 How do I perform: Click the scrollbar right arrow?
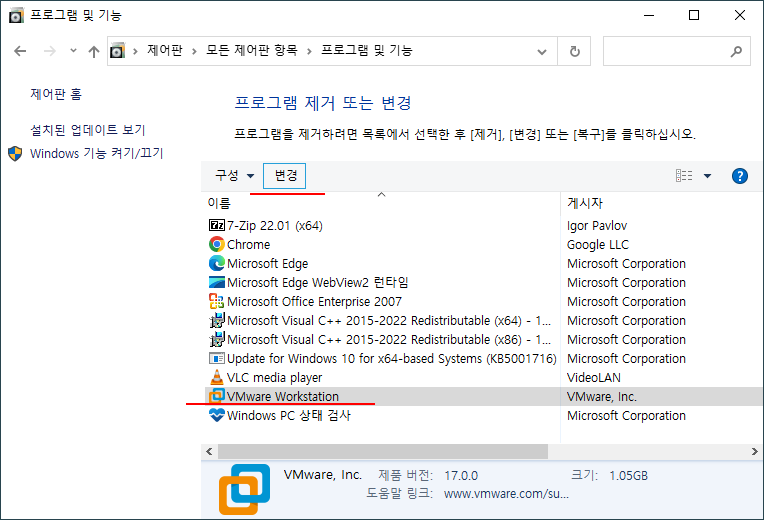754,451
